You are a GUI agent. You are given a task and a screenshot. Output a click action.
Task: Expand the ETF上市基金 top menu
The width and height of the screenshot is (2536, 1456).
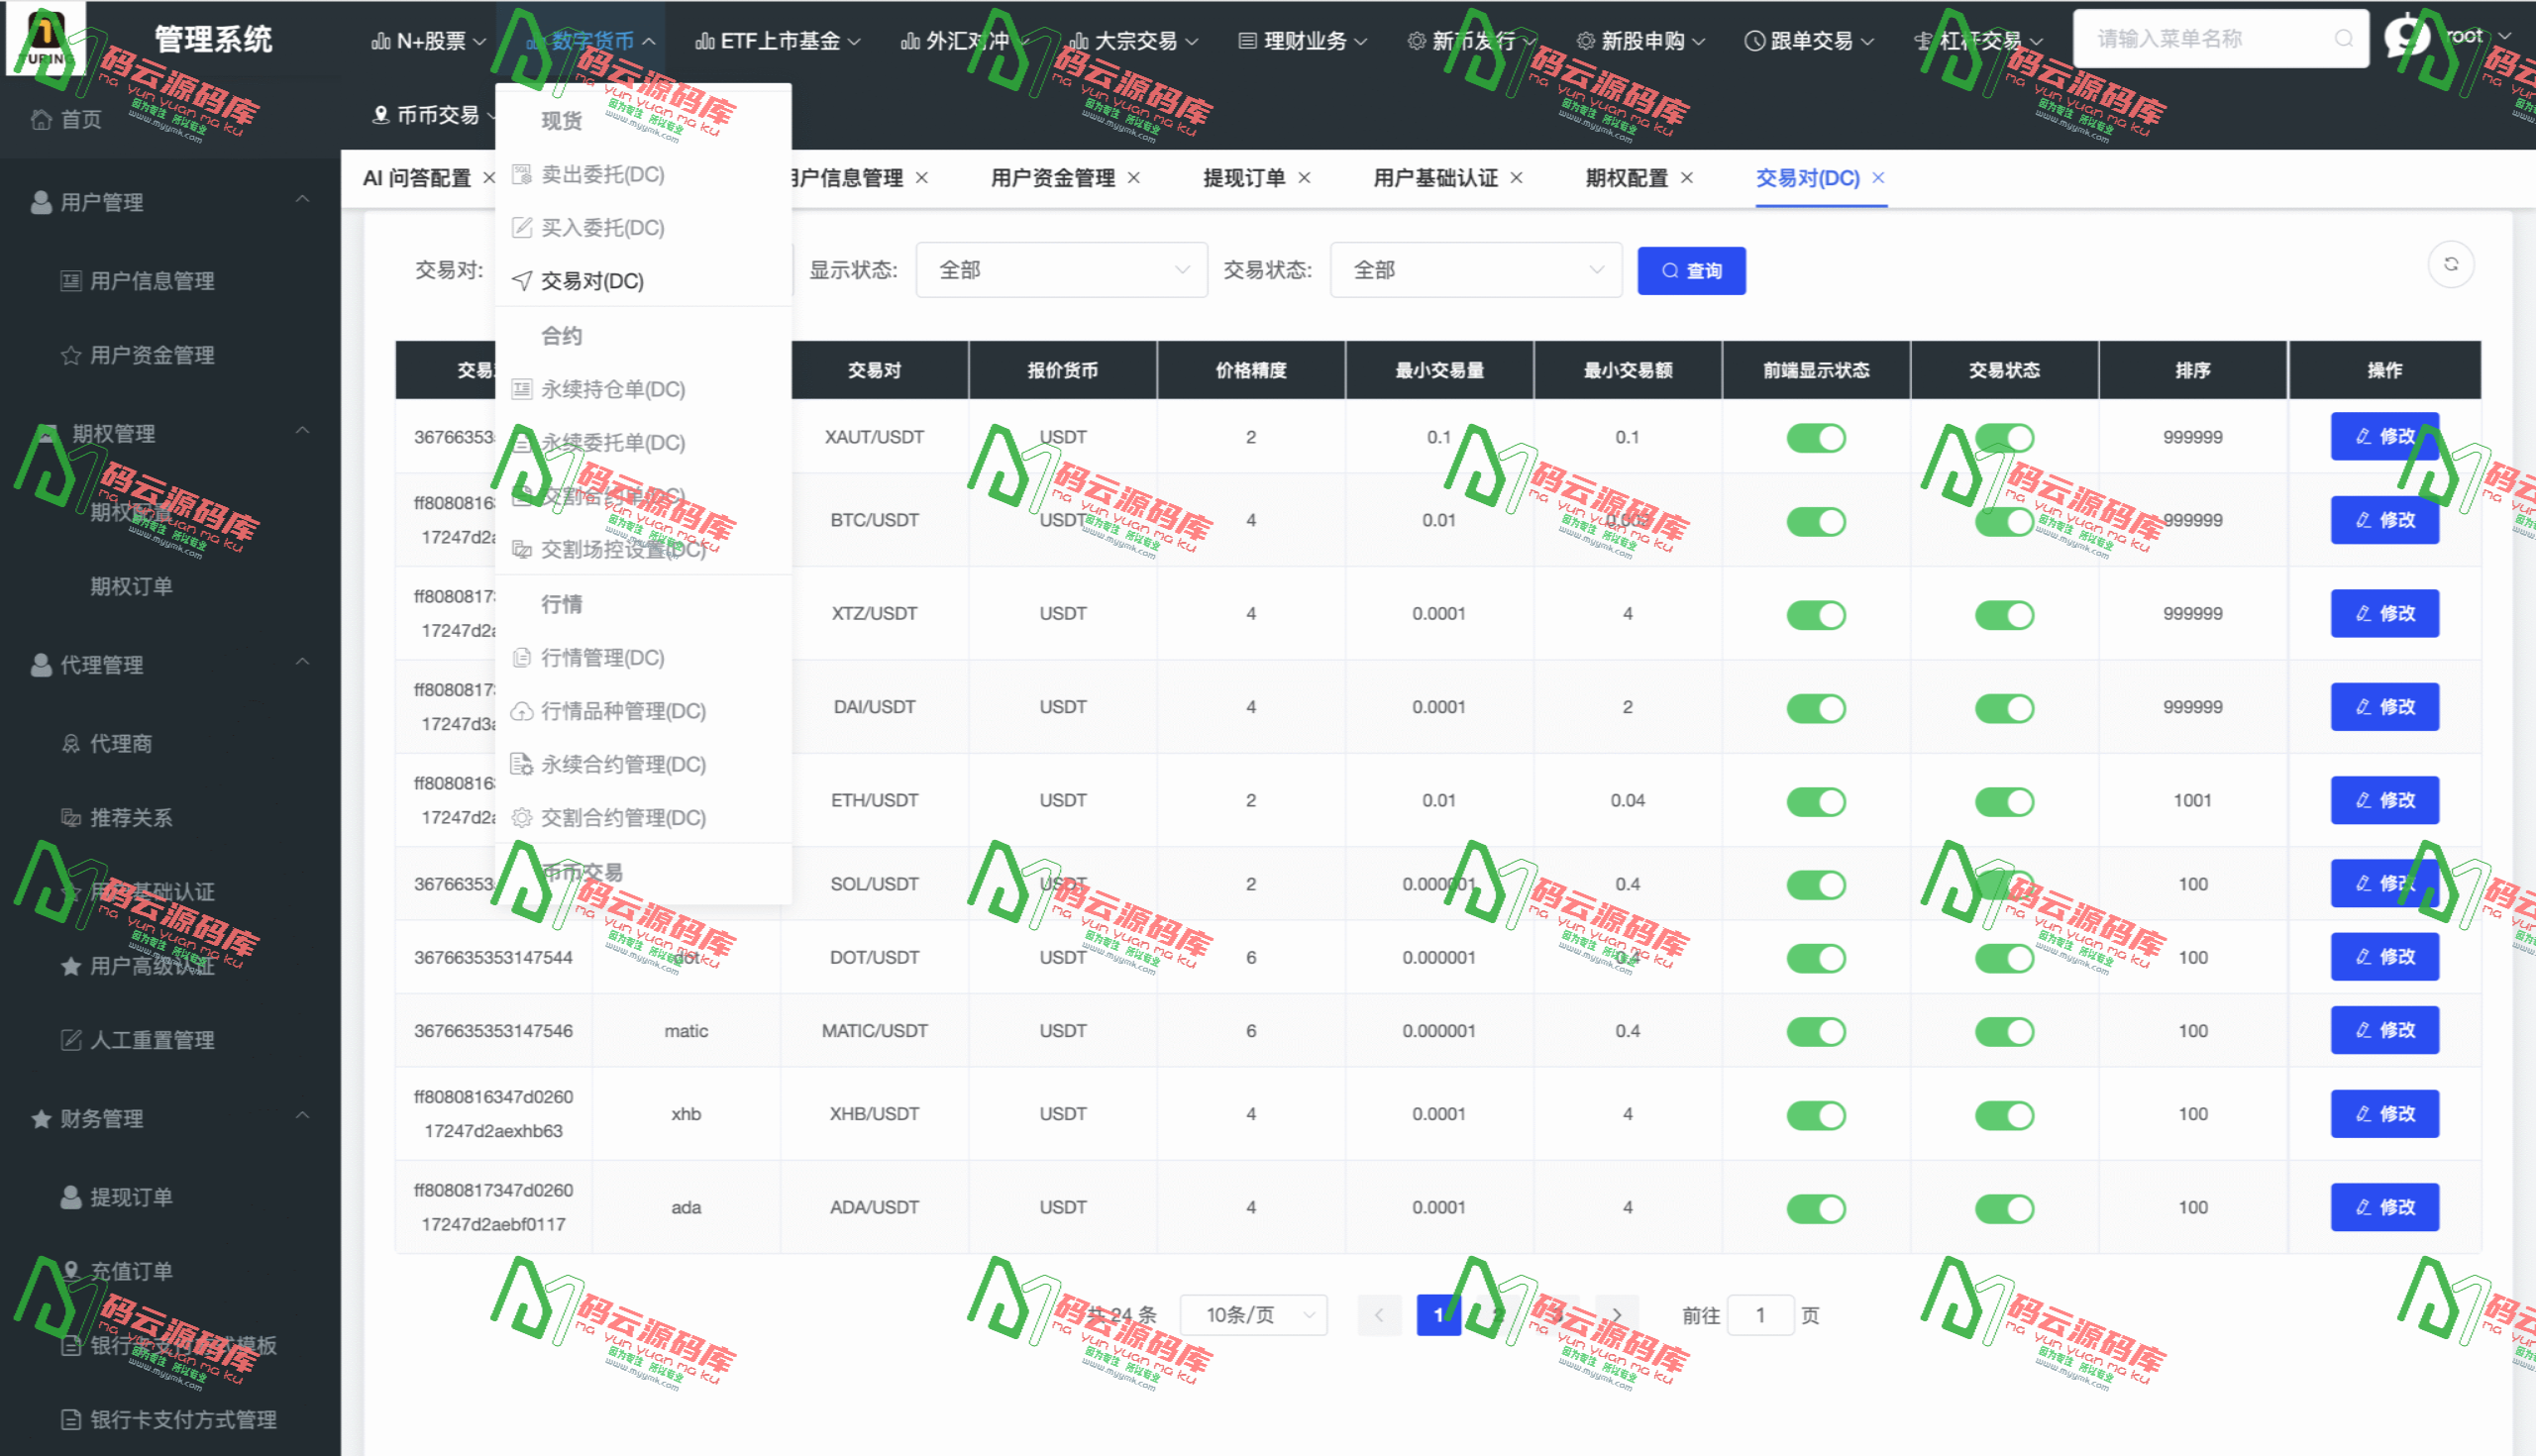[778, 41]
